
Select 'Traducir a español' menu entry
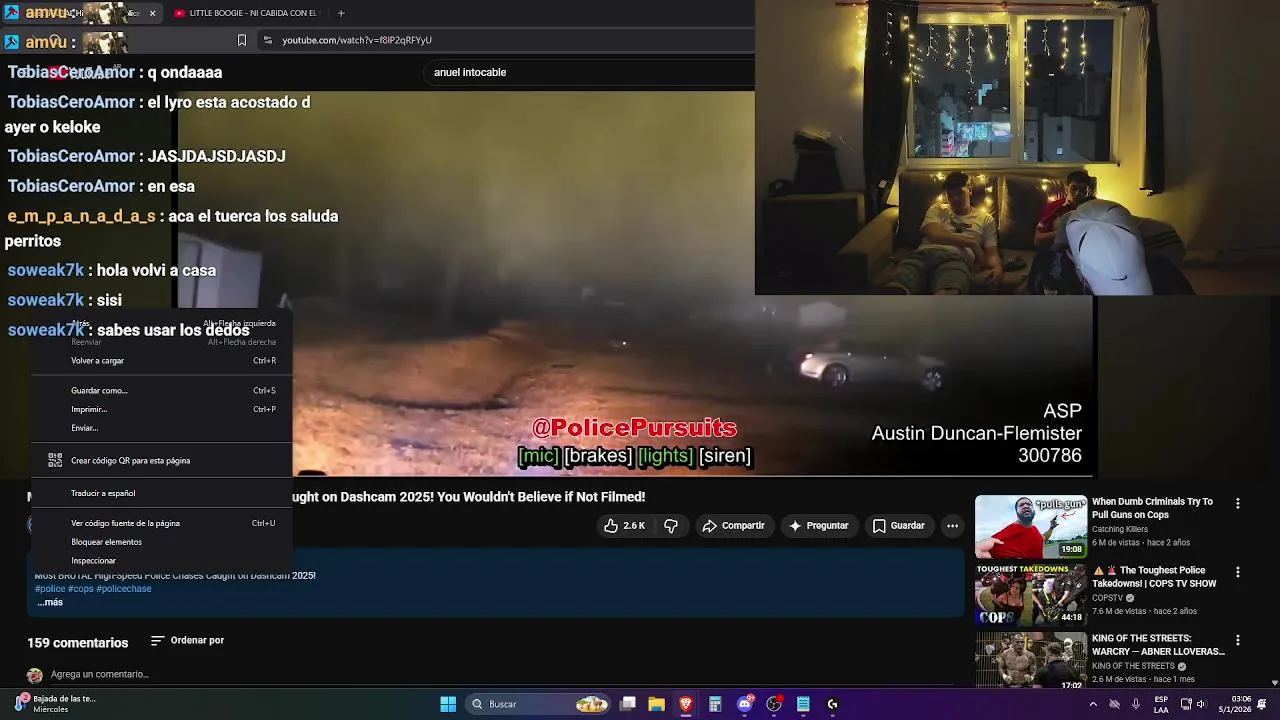161,493
